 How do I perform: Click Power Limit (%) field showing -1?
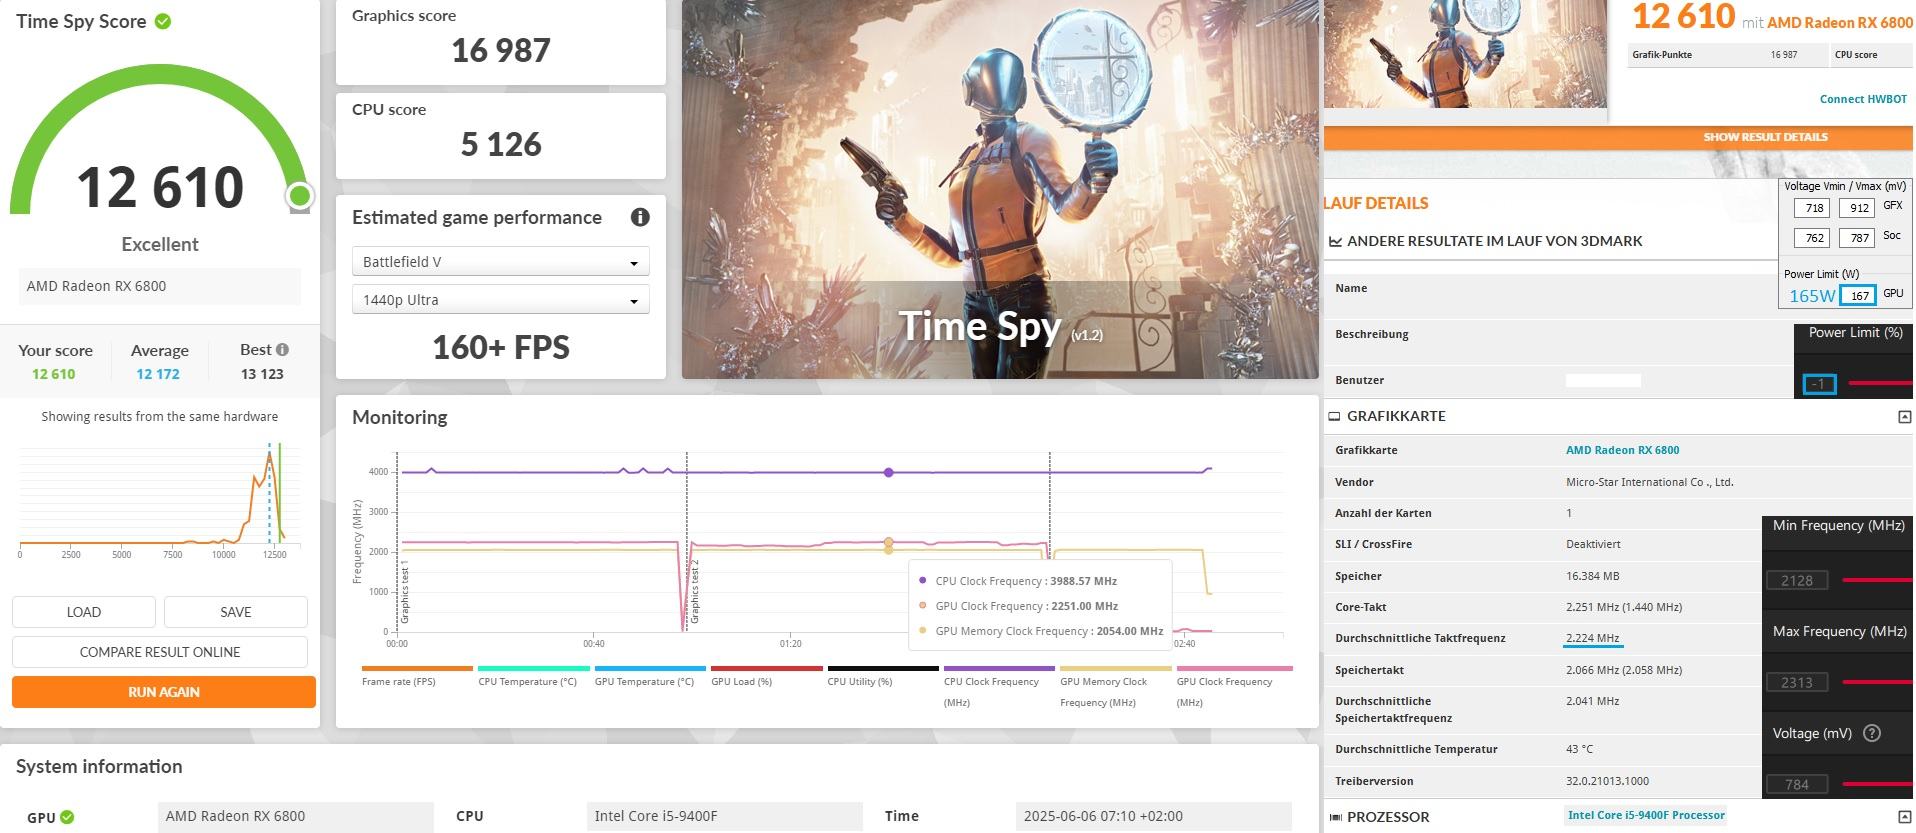click(x=1819, y=384)
